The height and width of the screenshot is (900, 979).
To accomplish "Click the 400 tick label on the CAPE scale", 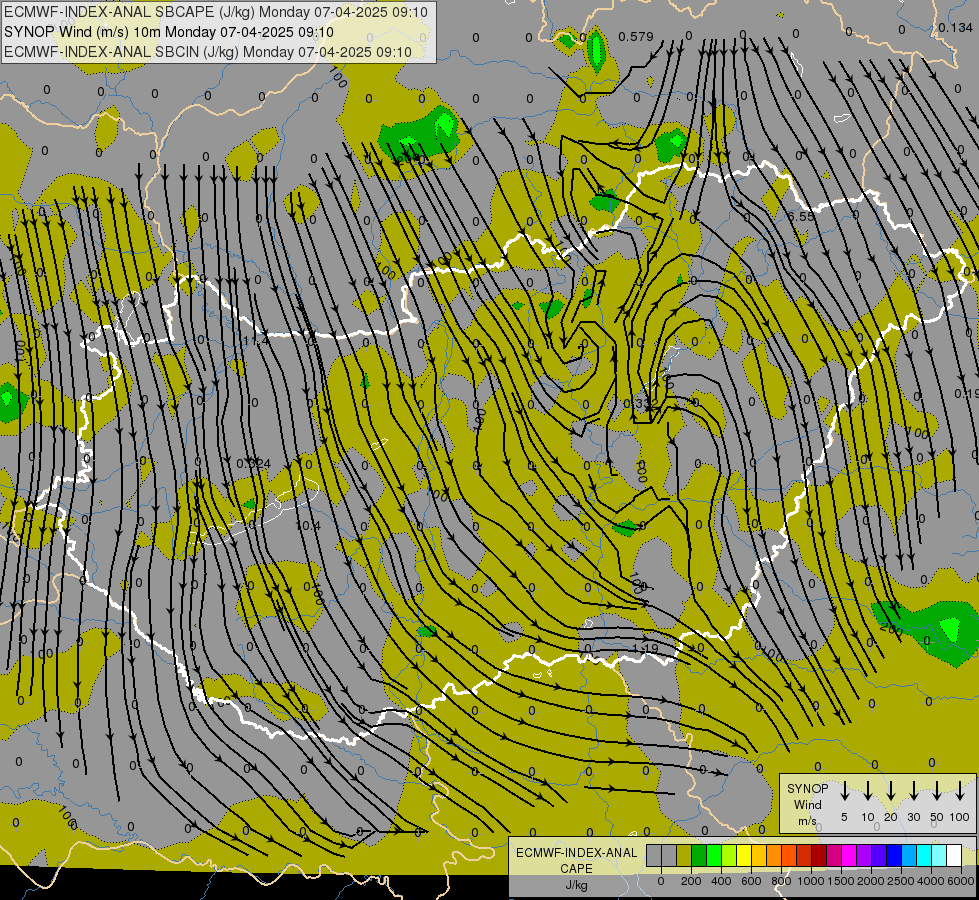I will 721,881.
